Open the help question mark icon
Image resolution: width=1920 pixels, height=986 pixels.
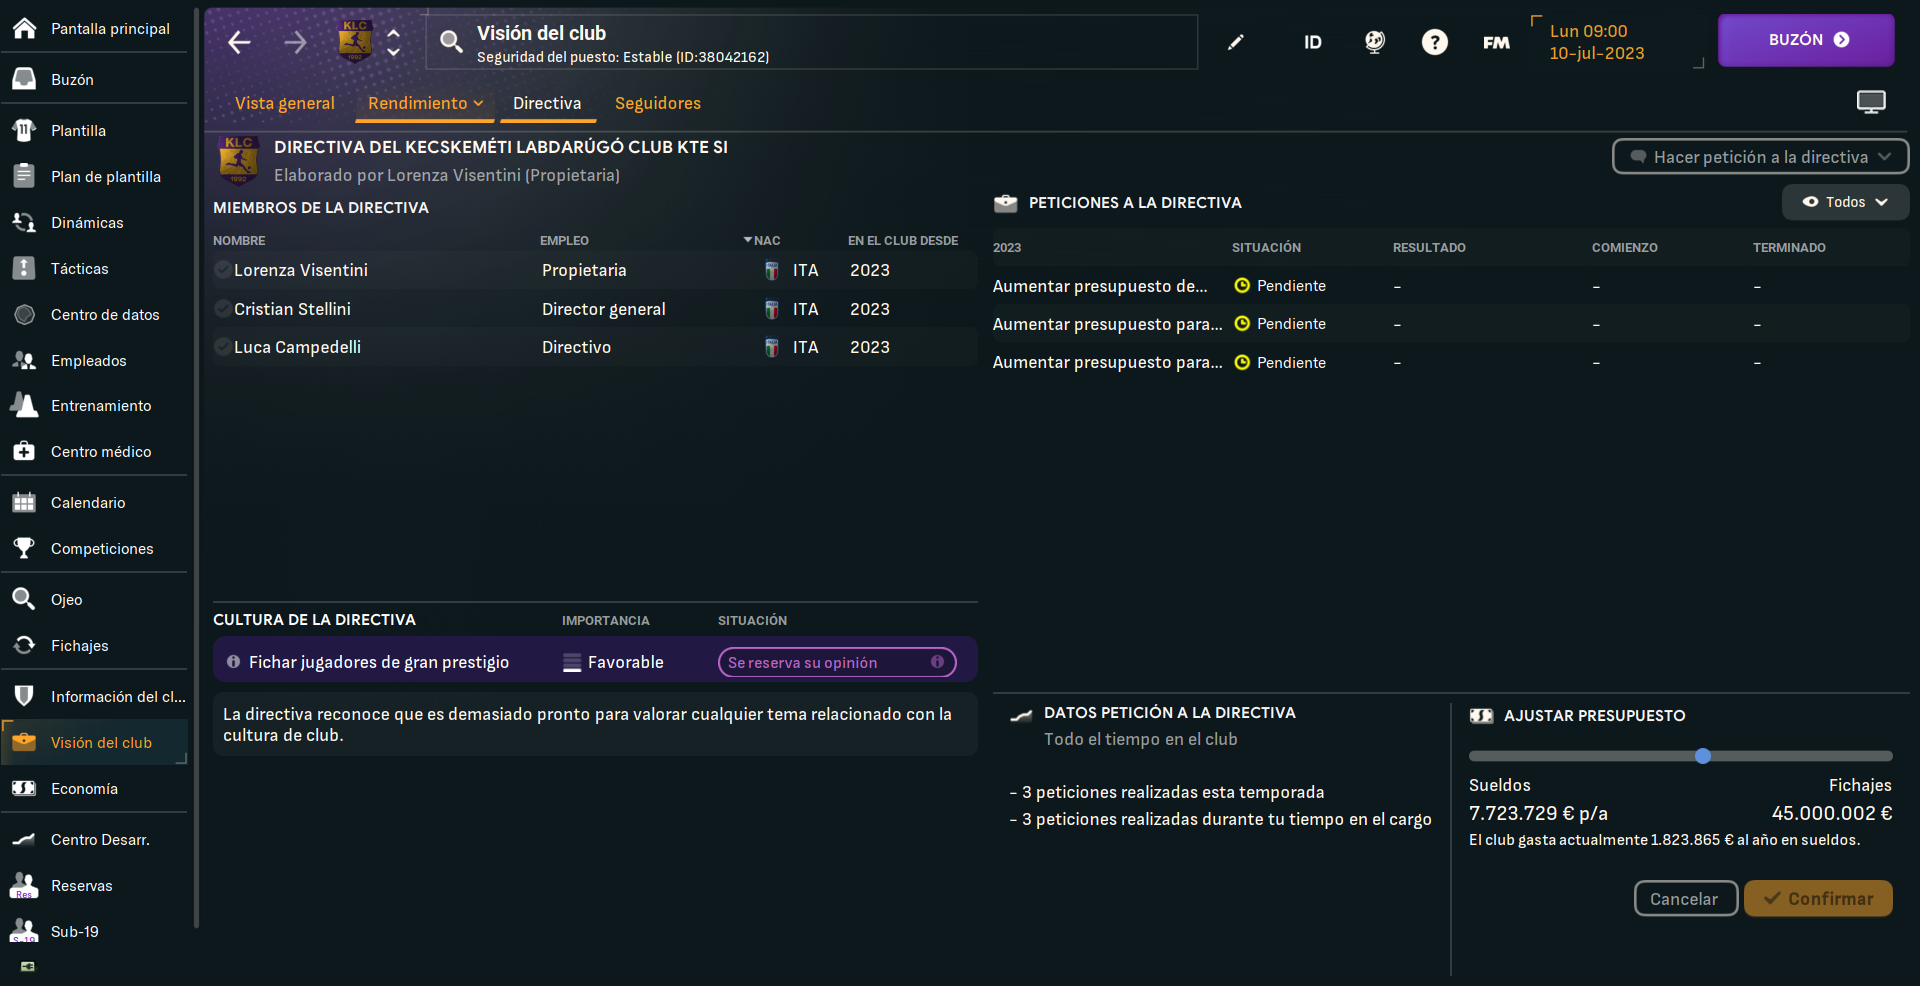pos(1434,42)
